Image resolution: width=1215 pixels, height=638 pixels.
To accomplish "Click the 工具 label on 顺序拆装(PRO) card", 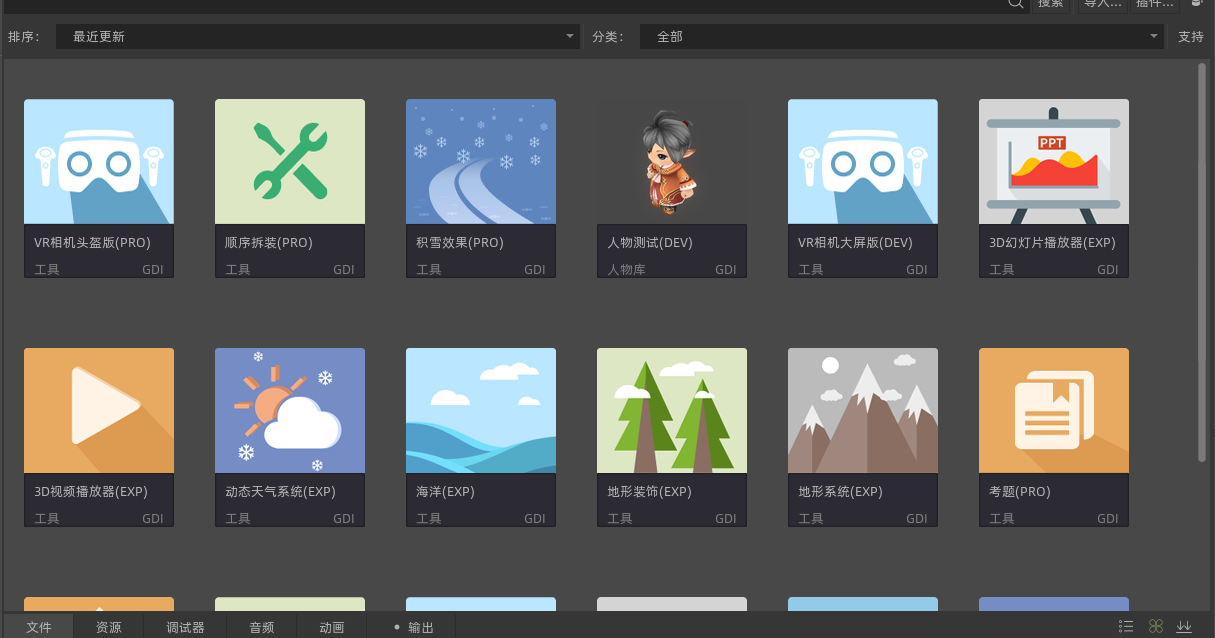I will [238, 270].
